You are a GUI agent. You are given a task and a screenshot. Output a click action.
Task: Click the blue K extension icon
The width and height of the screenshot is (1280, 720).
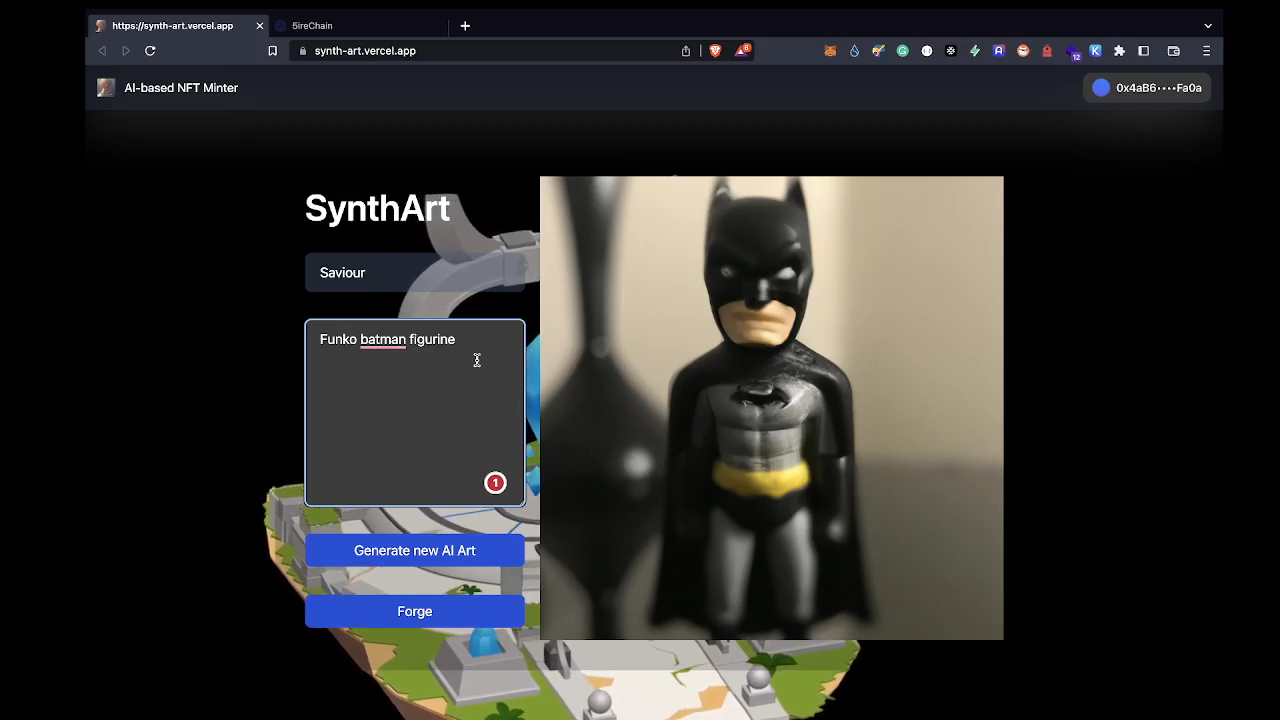1095,51
